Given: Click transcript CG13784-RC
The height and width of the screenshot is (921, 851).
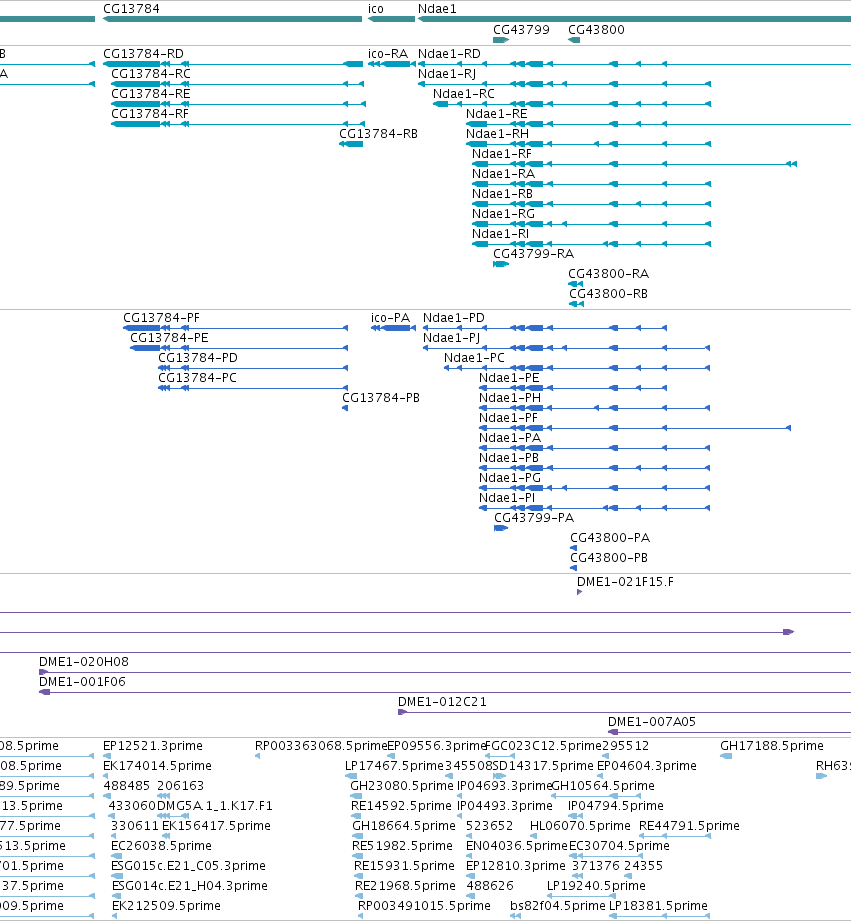Looking at the screenshot, I should point(238,84).
